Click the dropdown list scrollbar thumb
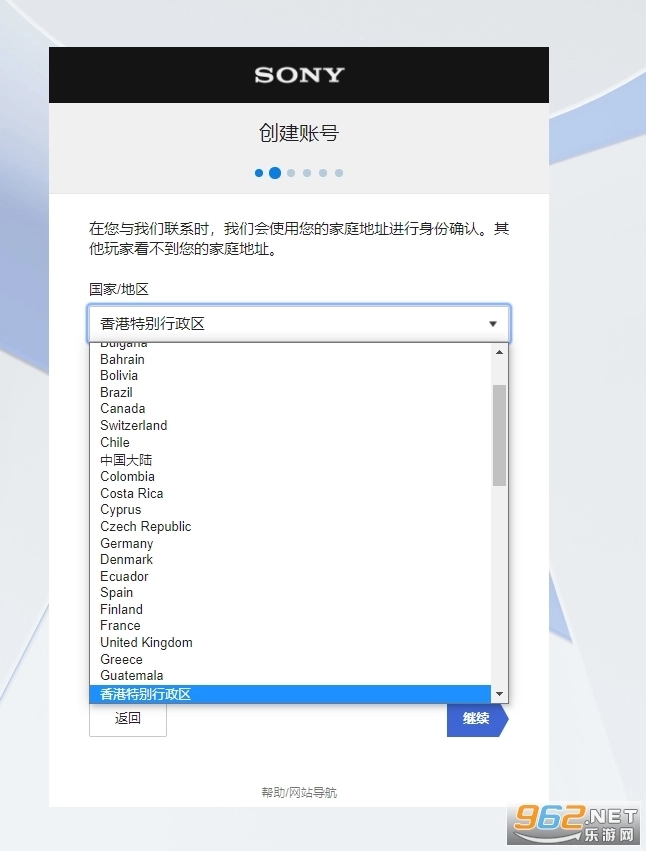This screenshot has height=851, width=646. [x=500, y=435]
